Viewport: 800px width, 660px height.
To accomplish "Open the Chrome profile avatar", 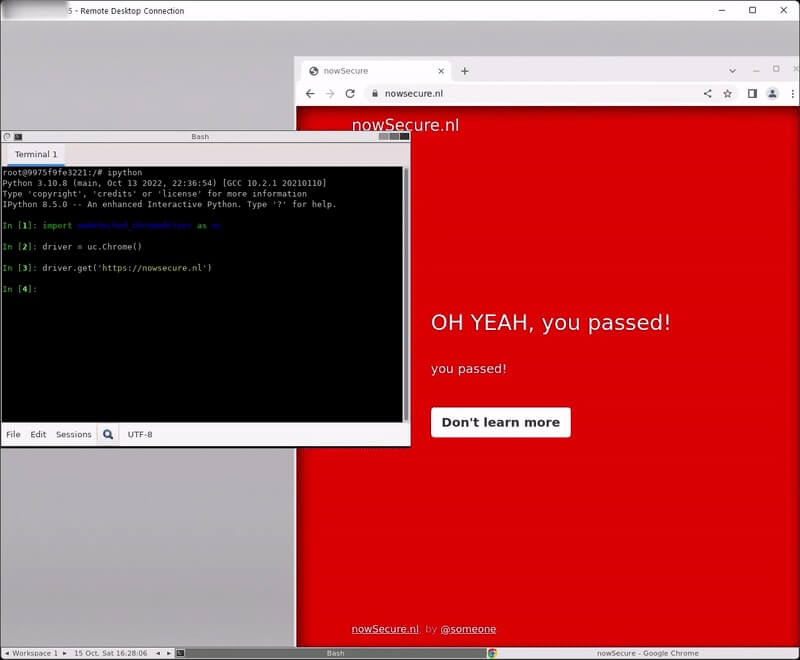I will click(772, 93).
